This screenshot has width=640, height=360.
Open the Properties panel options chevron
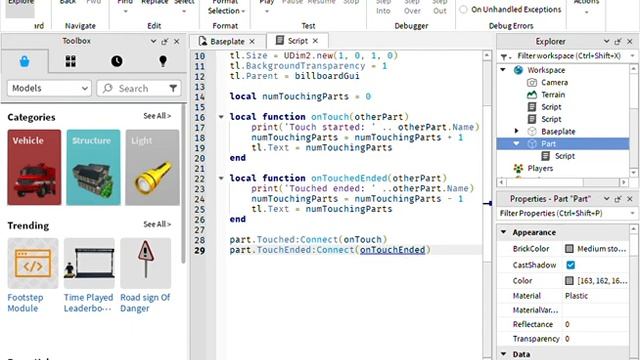tap(607, 199)
